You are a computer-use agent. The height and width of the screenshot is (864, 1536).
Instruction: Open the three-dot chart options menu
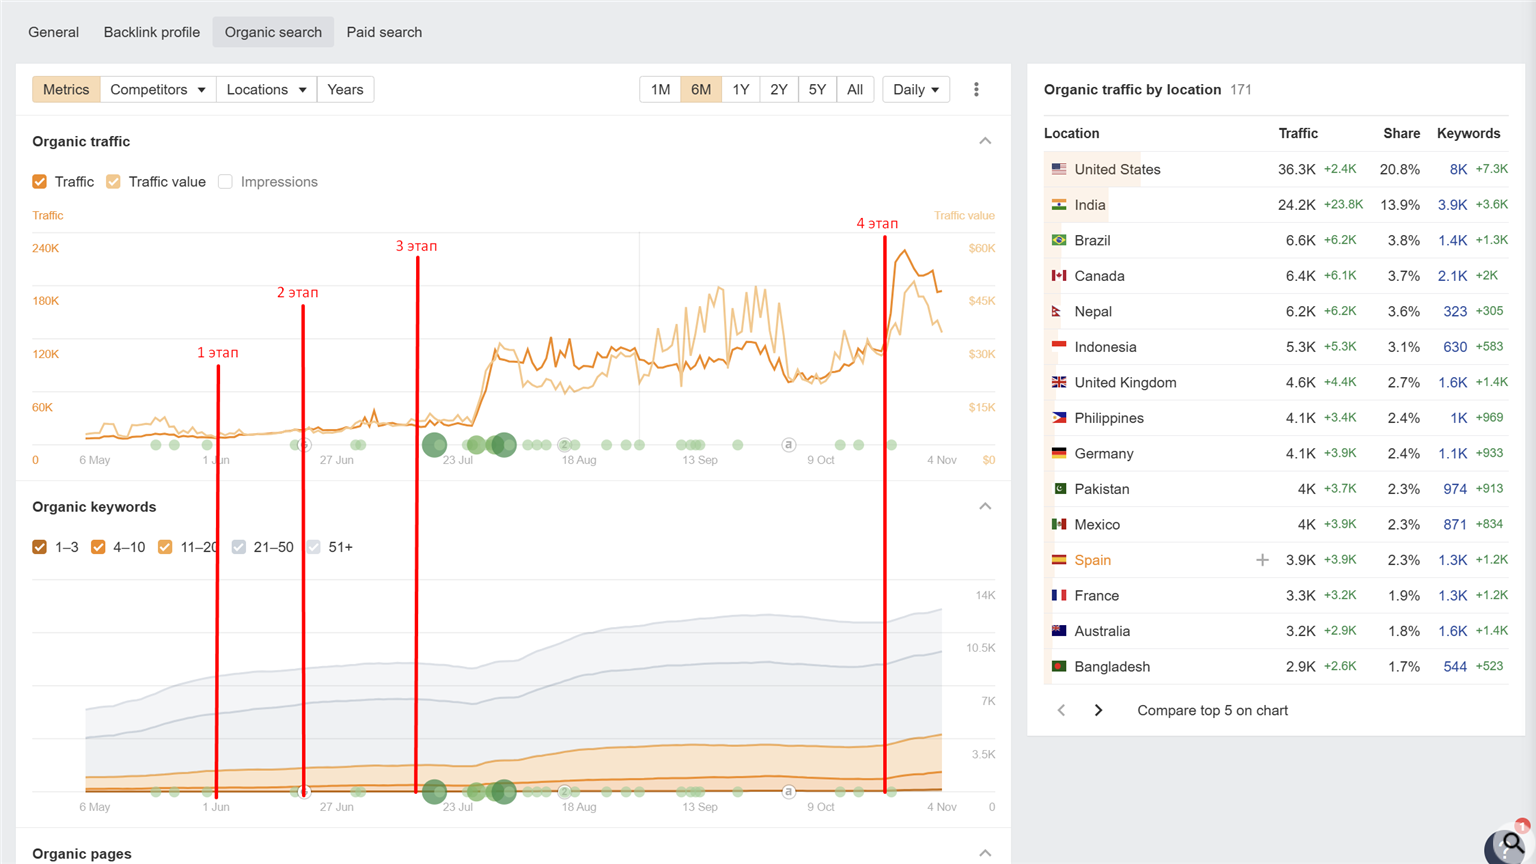[976, 90]
